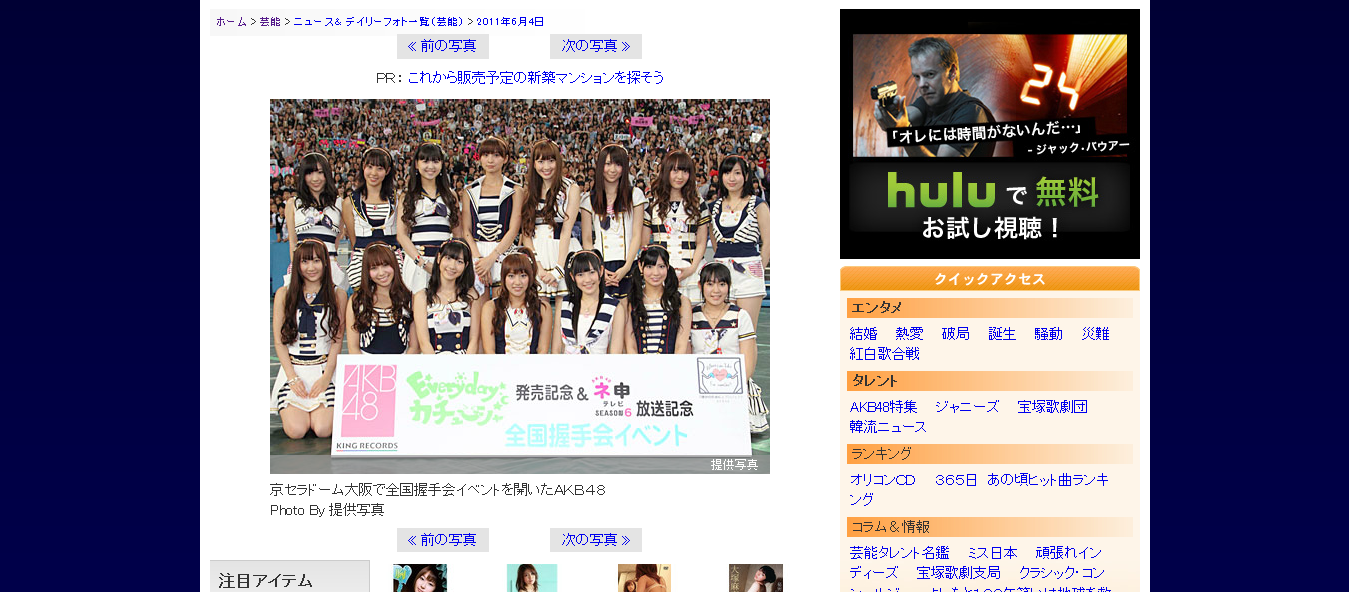1349x592 pixels.
Task: Go to 前の写真 above the photo
Action: coord(442,46)
